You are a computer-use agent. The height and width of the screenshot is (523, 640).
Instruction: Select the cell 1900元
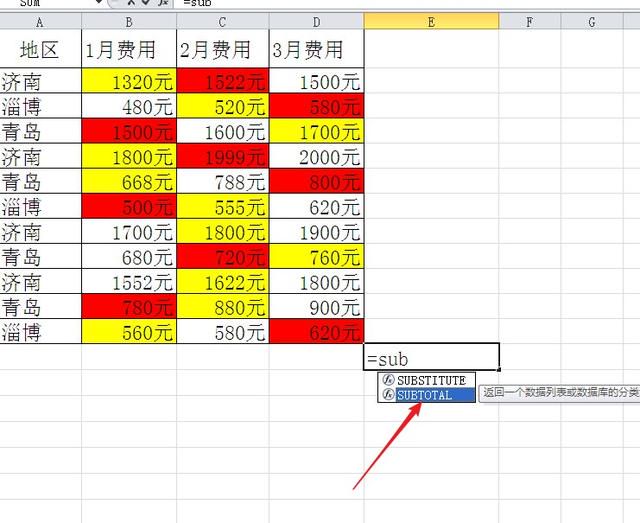click(316, 231)
